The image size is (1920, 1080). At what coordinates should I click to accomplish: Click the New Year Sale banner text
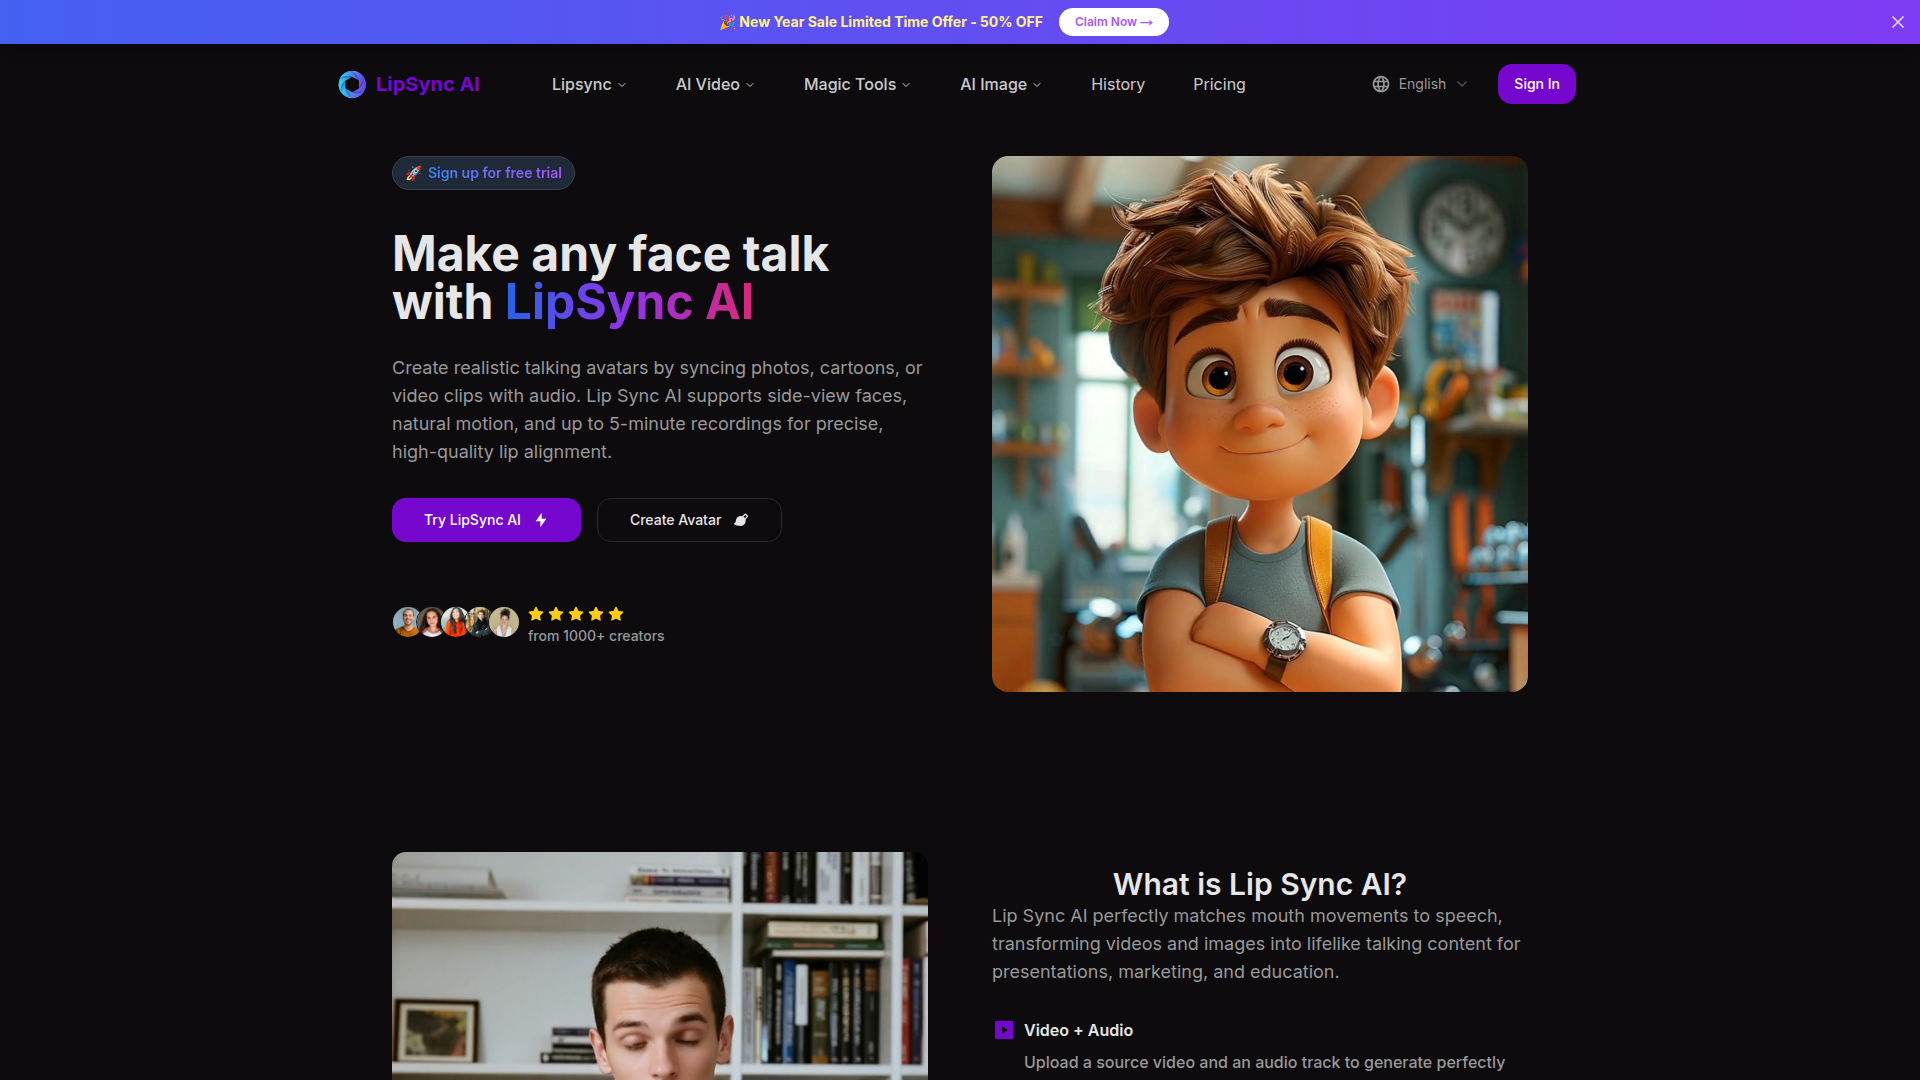pyautogui.click(x=891, y=22)
